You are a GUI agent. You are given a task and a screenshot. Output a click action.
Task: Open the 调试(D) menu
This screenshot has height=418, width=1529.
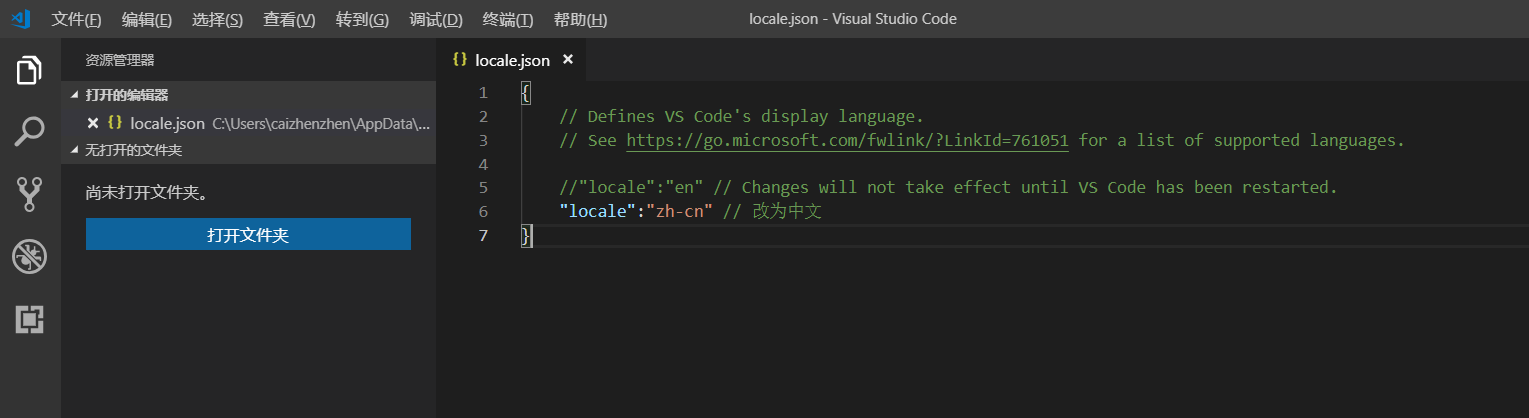(x=436, y=20)
